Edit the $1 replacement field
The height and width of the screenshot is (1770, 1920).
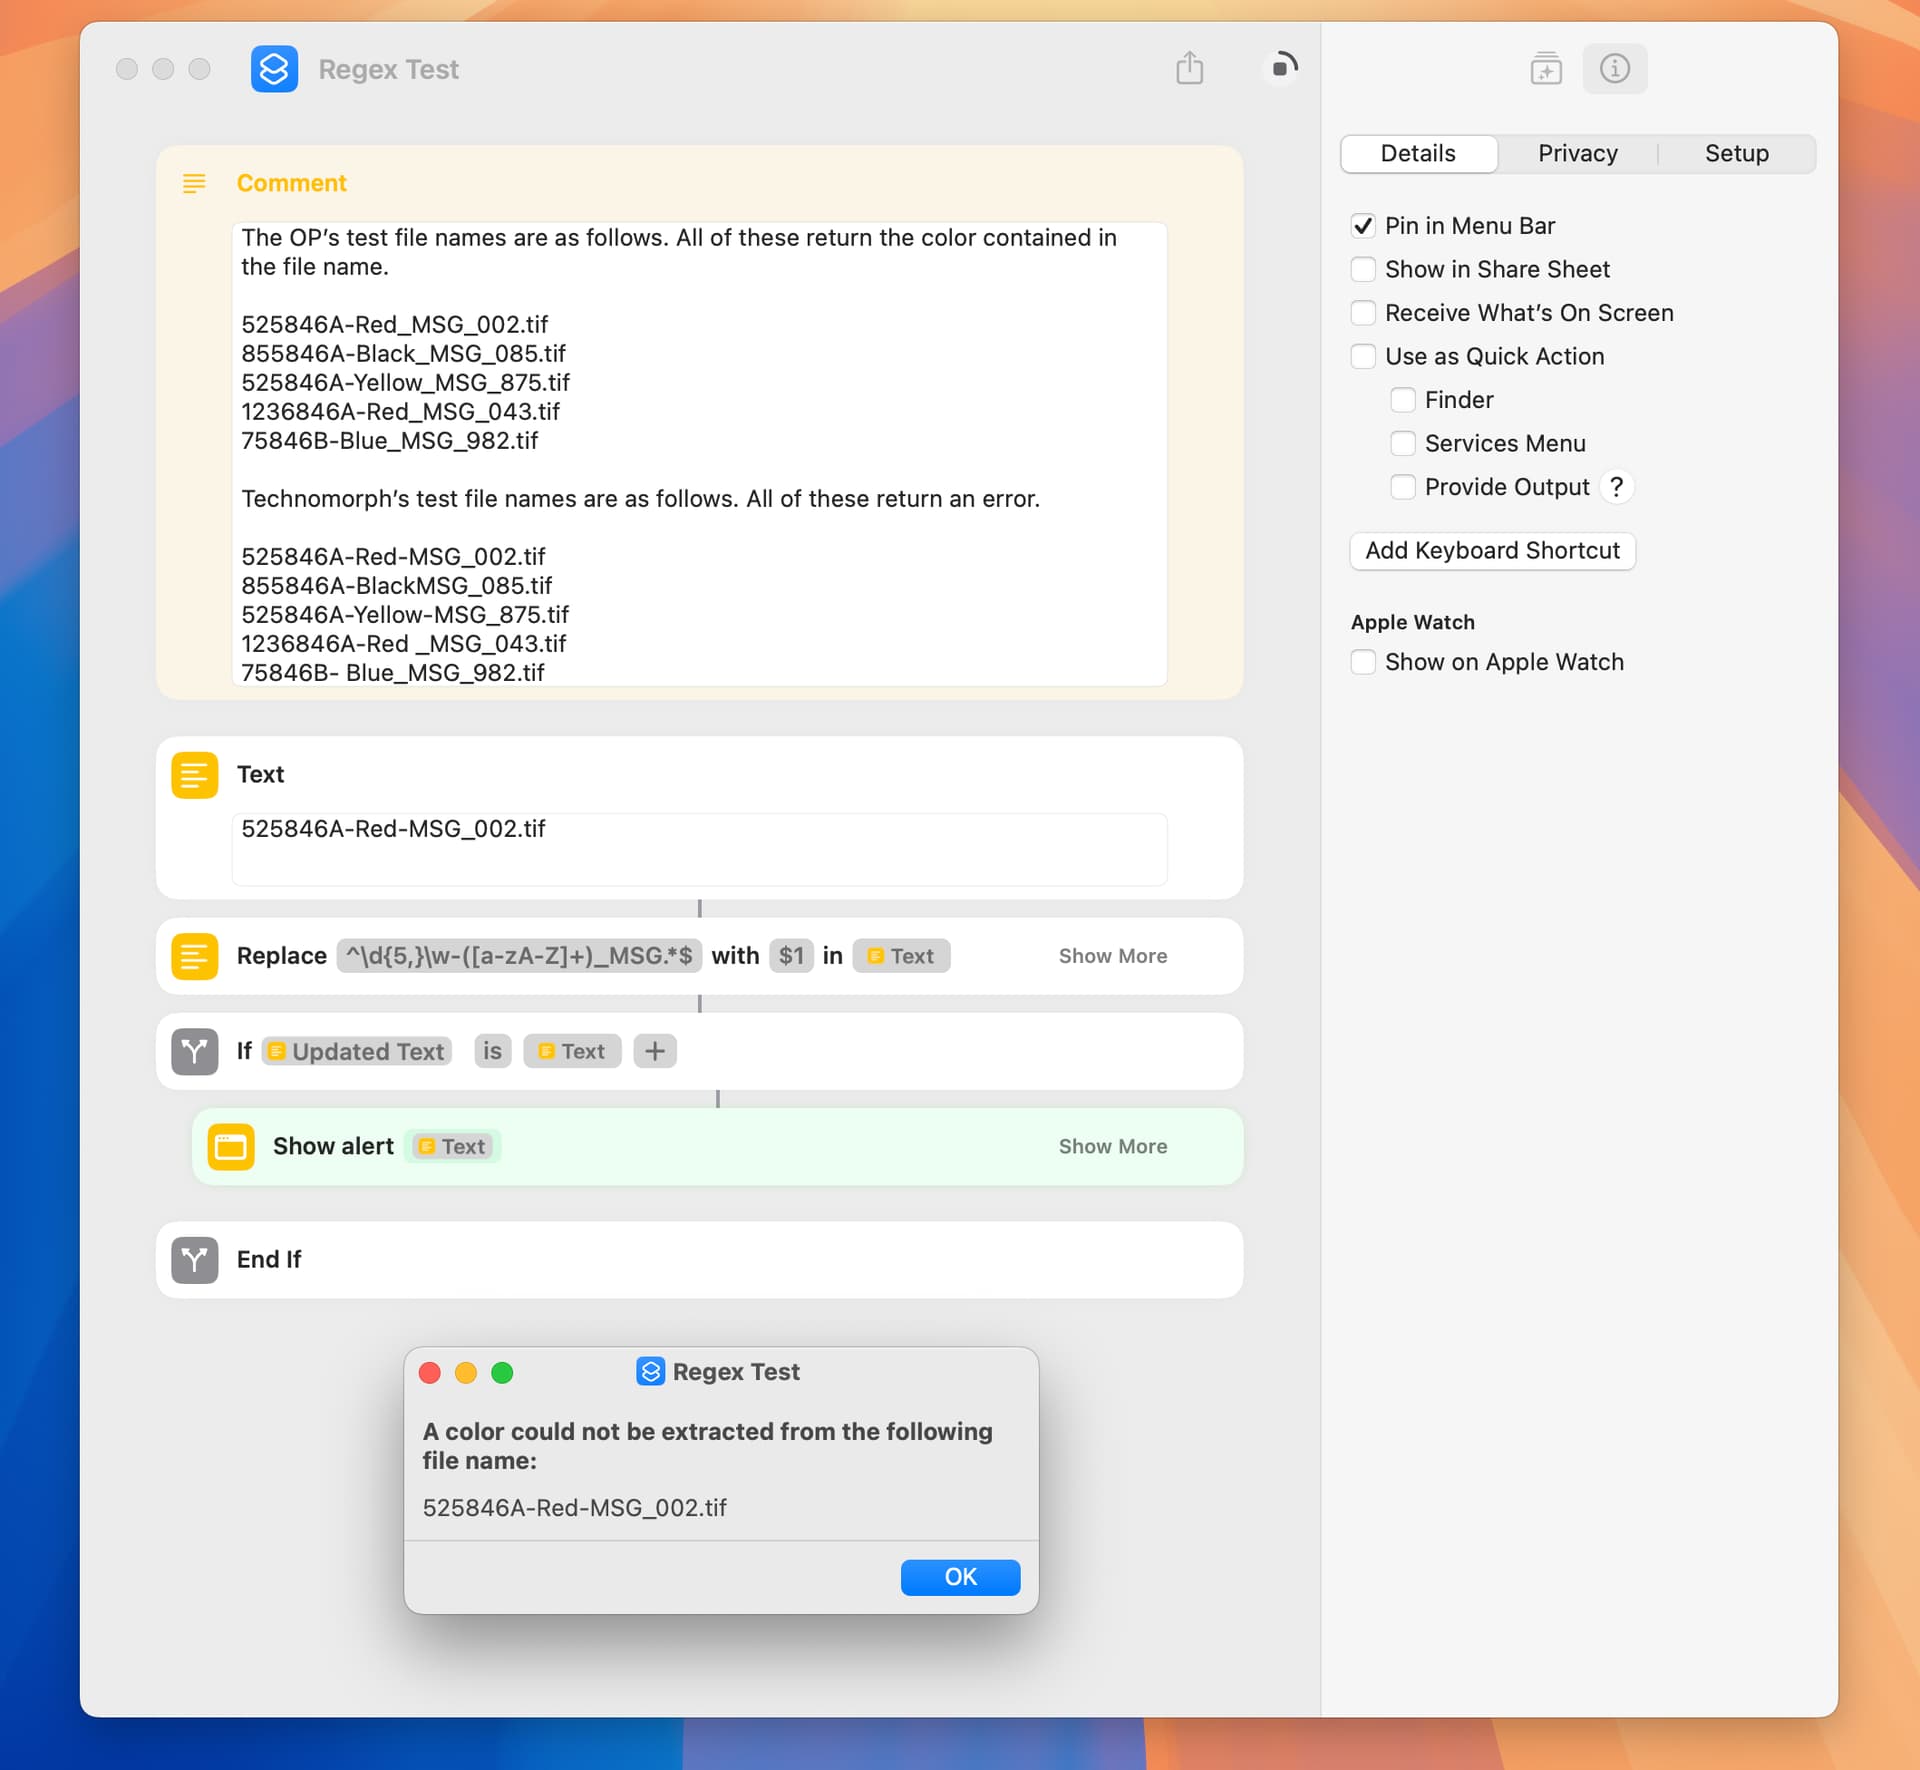click(x=791, y=956)
